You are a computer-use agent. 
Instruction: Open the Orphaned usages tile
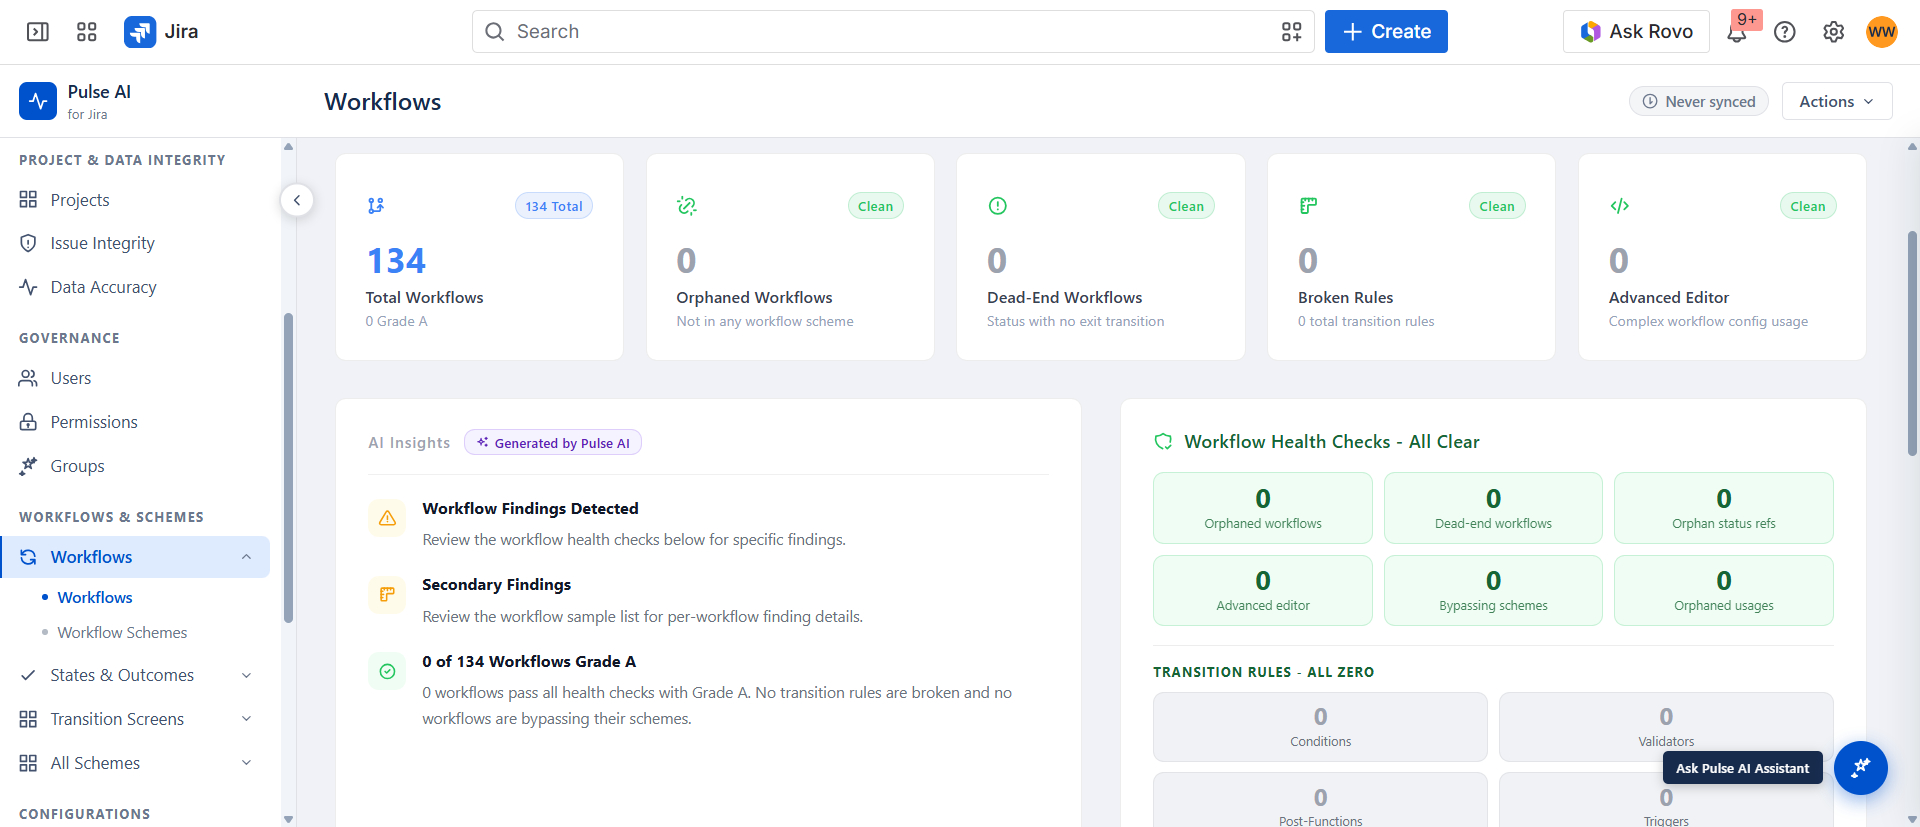tap(1724, 590)
